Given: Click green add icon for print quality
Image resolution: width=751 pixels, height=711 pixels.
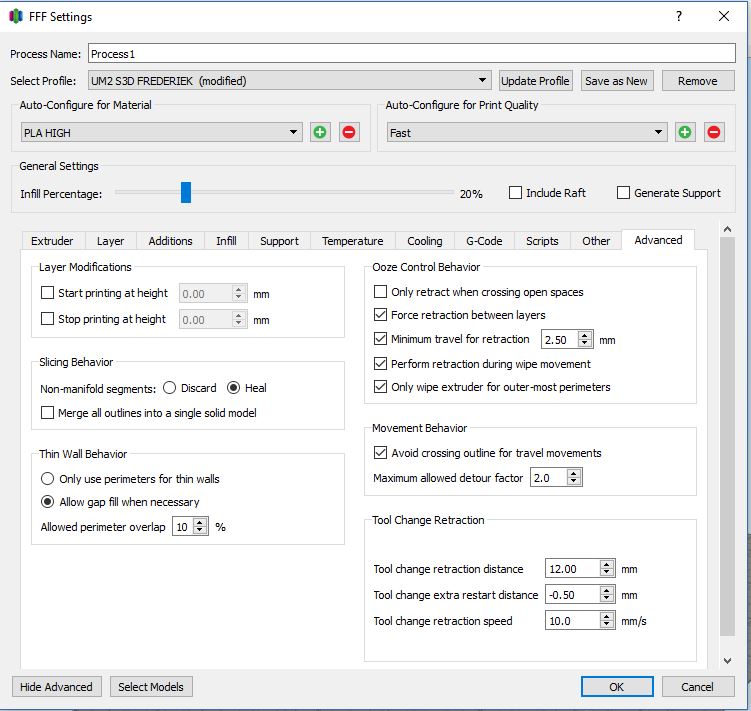Looking at the screenshot, I should [685, 132].
